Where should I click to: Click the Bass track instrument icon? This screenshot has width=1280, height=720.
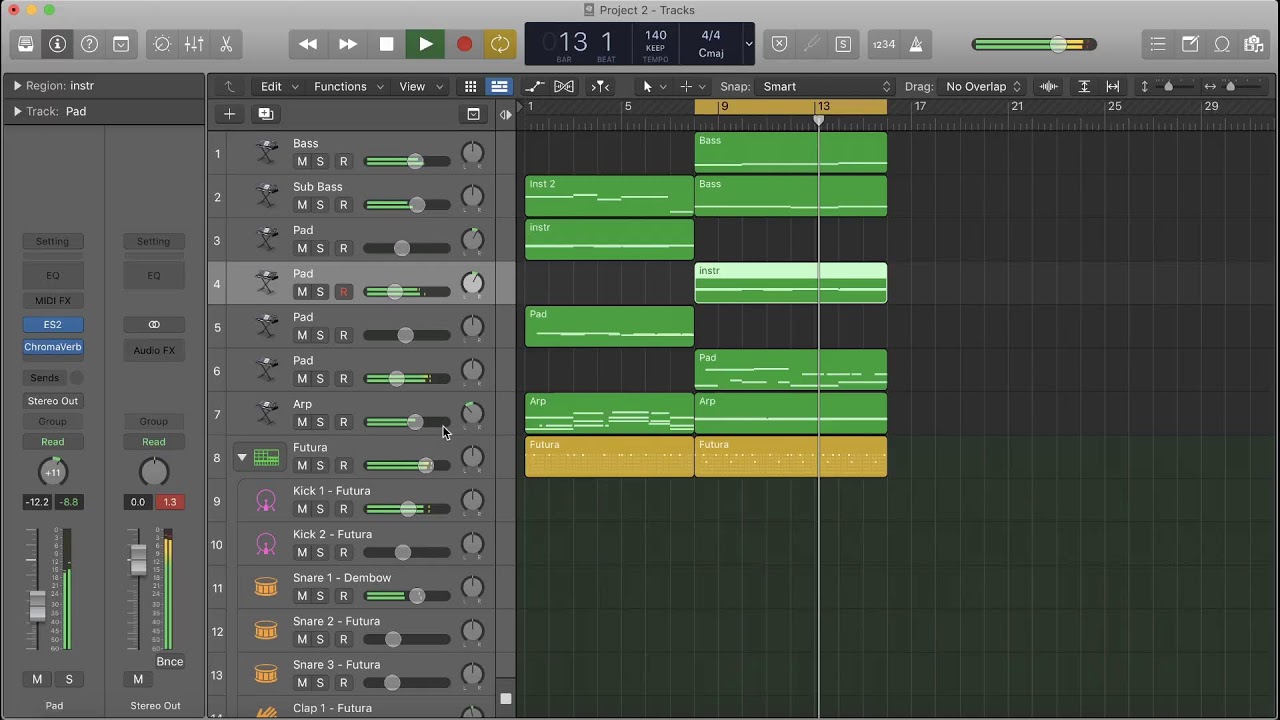[x=266, y=153]
